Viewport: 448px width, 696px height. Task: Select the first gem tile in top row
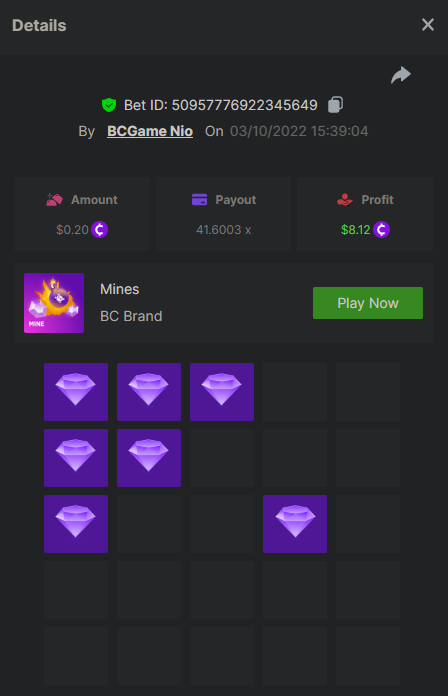click(x=76, y=392)
